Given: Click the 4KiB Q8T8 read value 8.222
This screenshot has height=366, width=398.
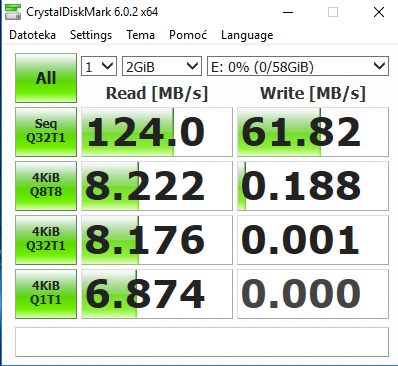Looking at the screenshot, I should point(157,186).
